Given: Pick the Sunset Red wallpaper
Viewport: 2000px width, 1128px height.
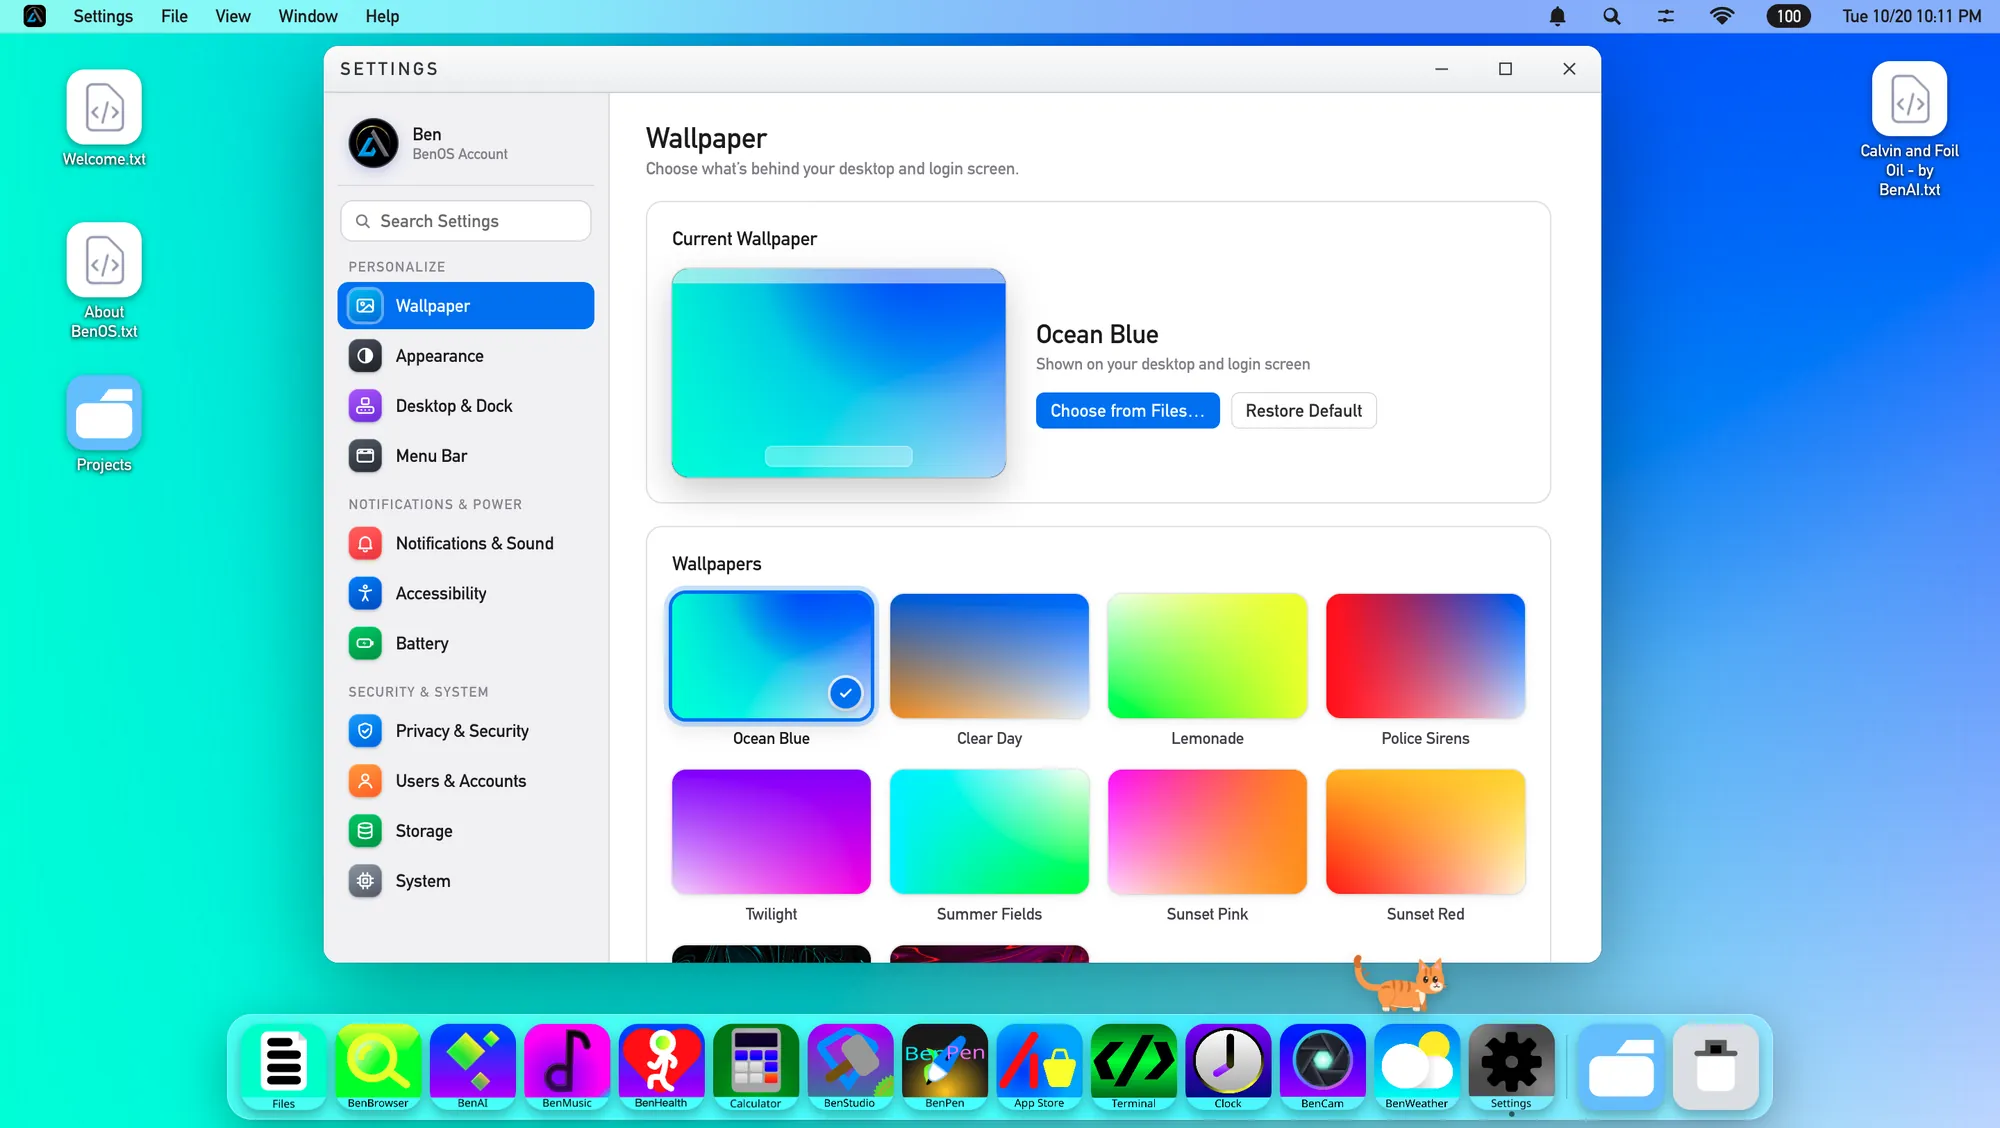Looking at the screenshot, I should 1425,831.
